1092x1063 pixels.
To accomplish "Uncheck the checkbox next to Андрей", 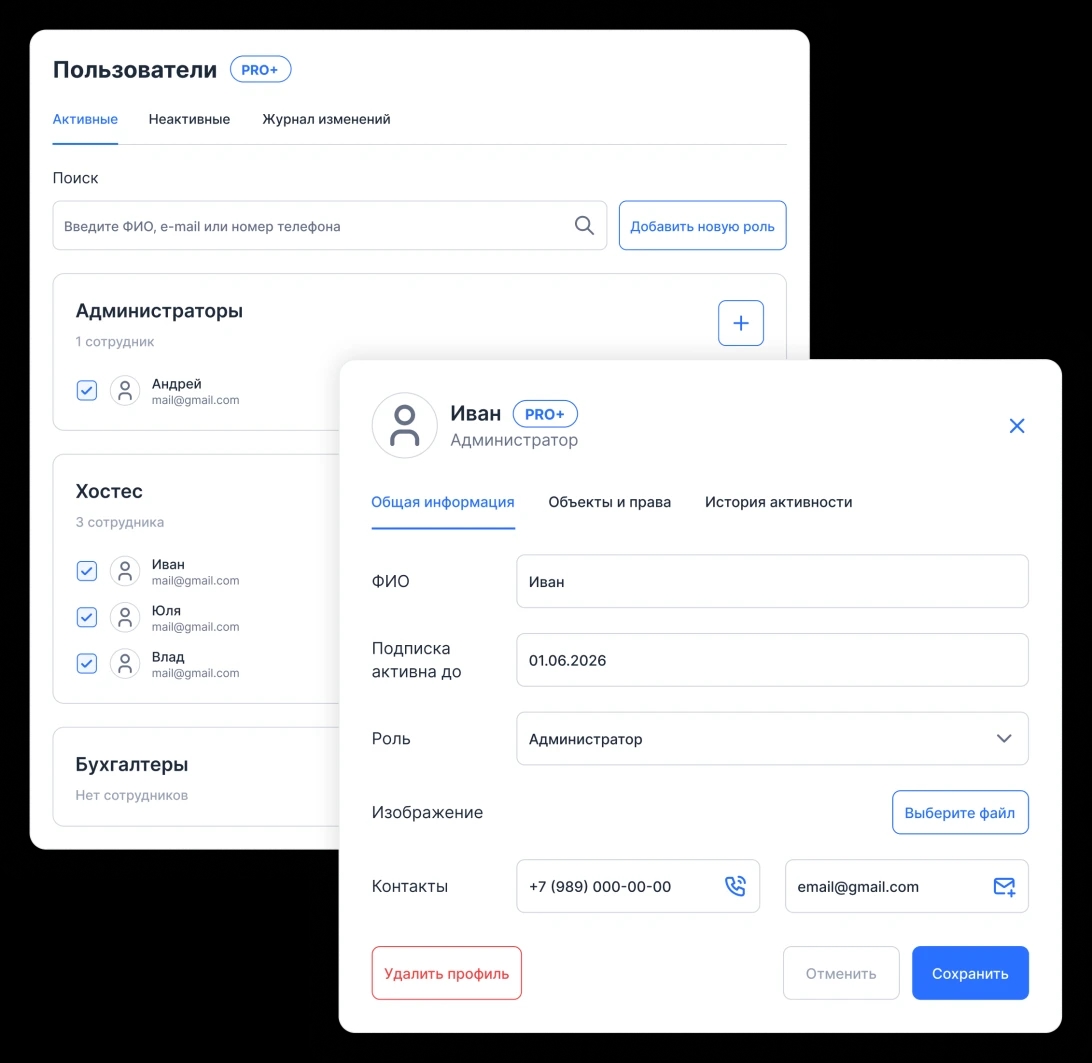I will point(86,391).
